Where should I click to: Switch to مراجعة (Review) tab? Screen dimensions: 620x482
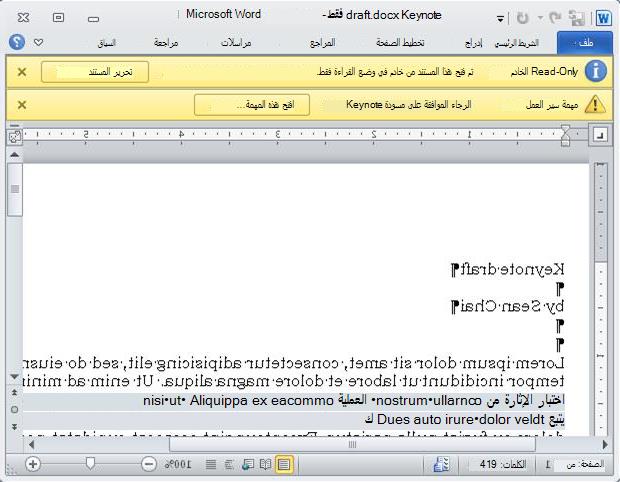pyautogui.click(x=166, y=43)
